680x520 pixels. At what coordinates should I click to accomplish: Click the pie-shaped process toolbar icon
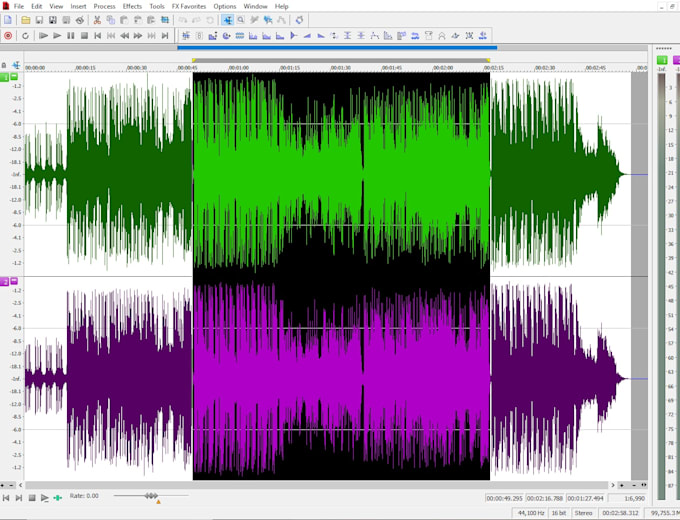click(226, 36)
